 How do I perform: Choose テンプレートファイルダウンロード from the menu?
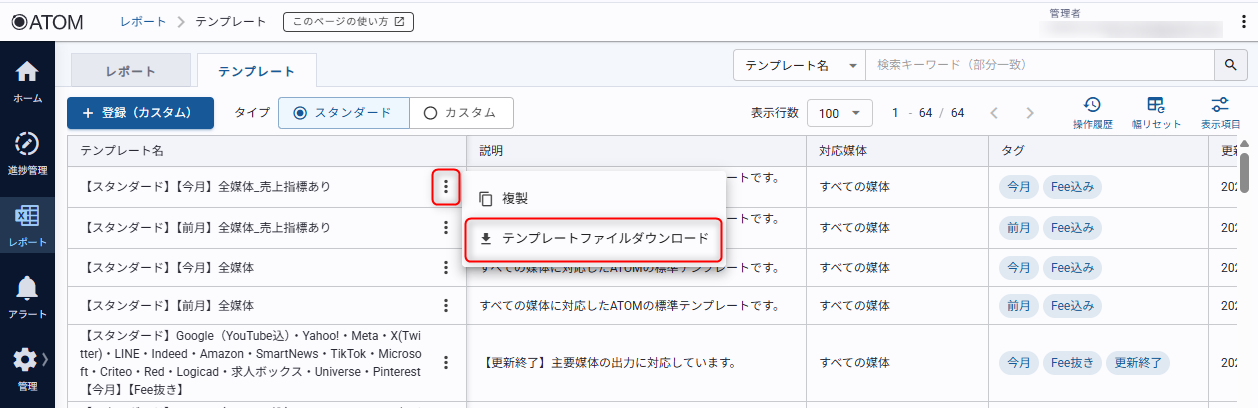[x=594, y=238]
